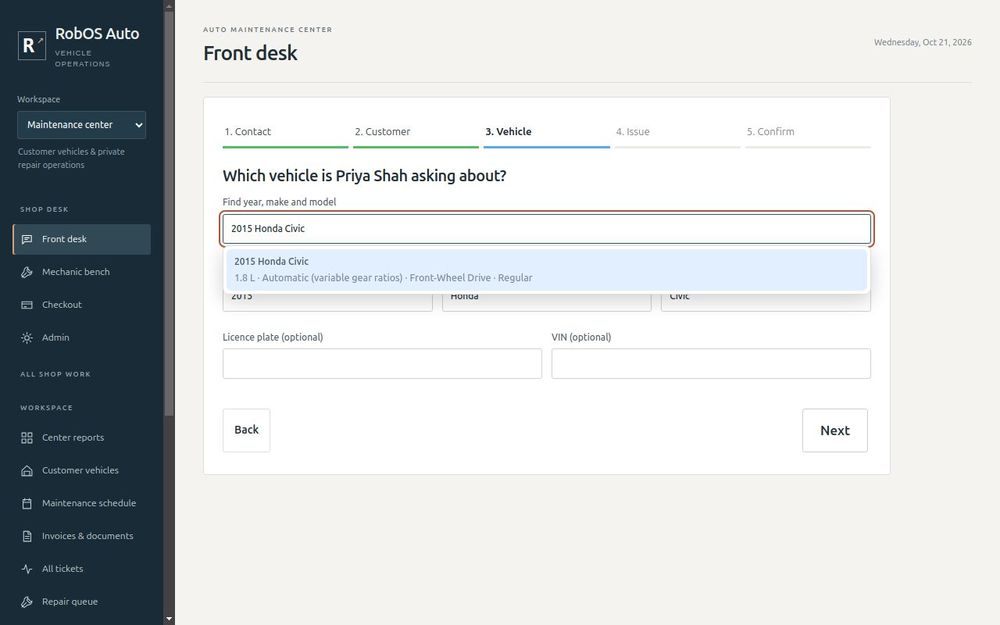This screenshot has width=1000, height=625.
Task: Click the Maintenance schedule calendar icon
Action: [x=27, y=503]
